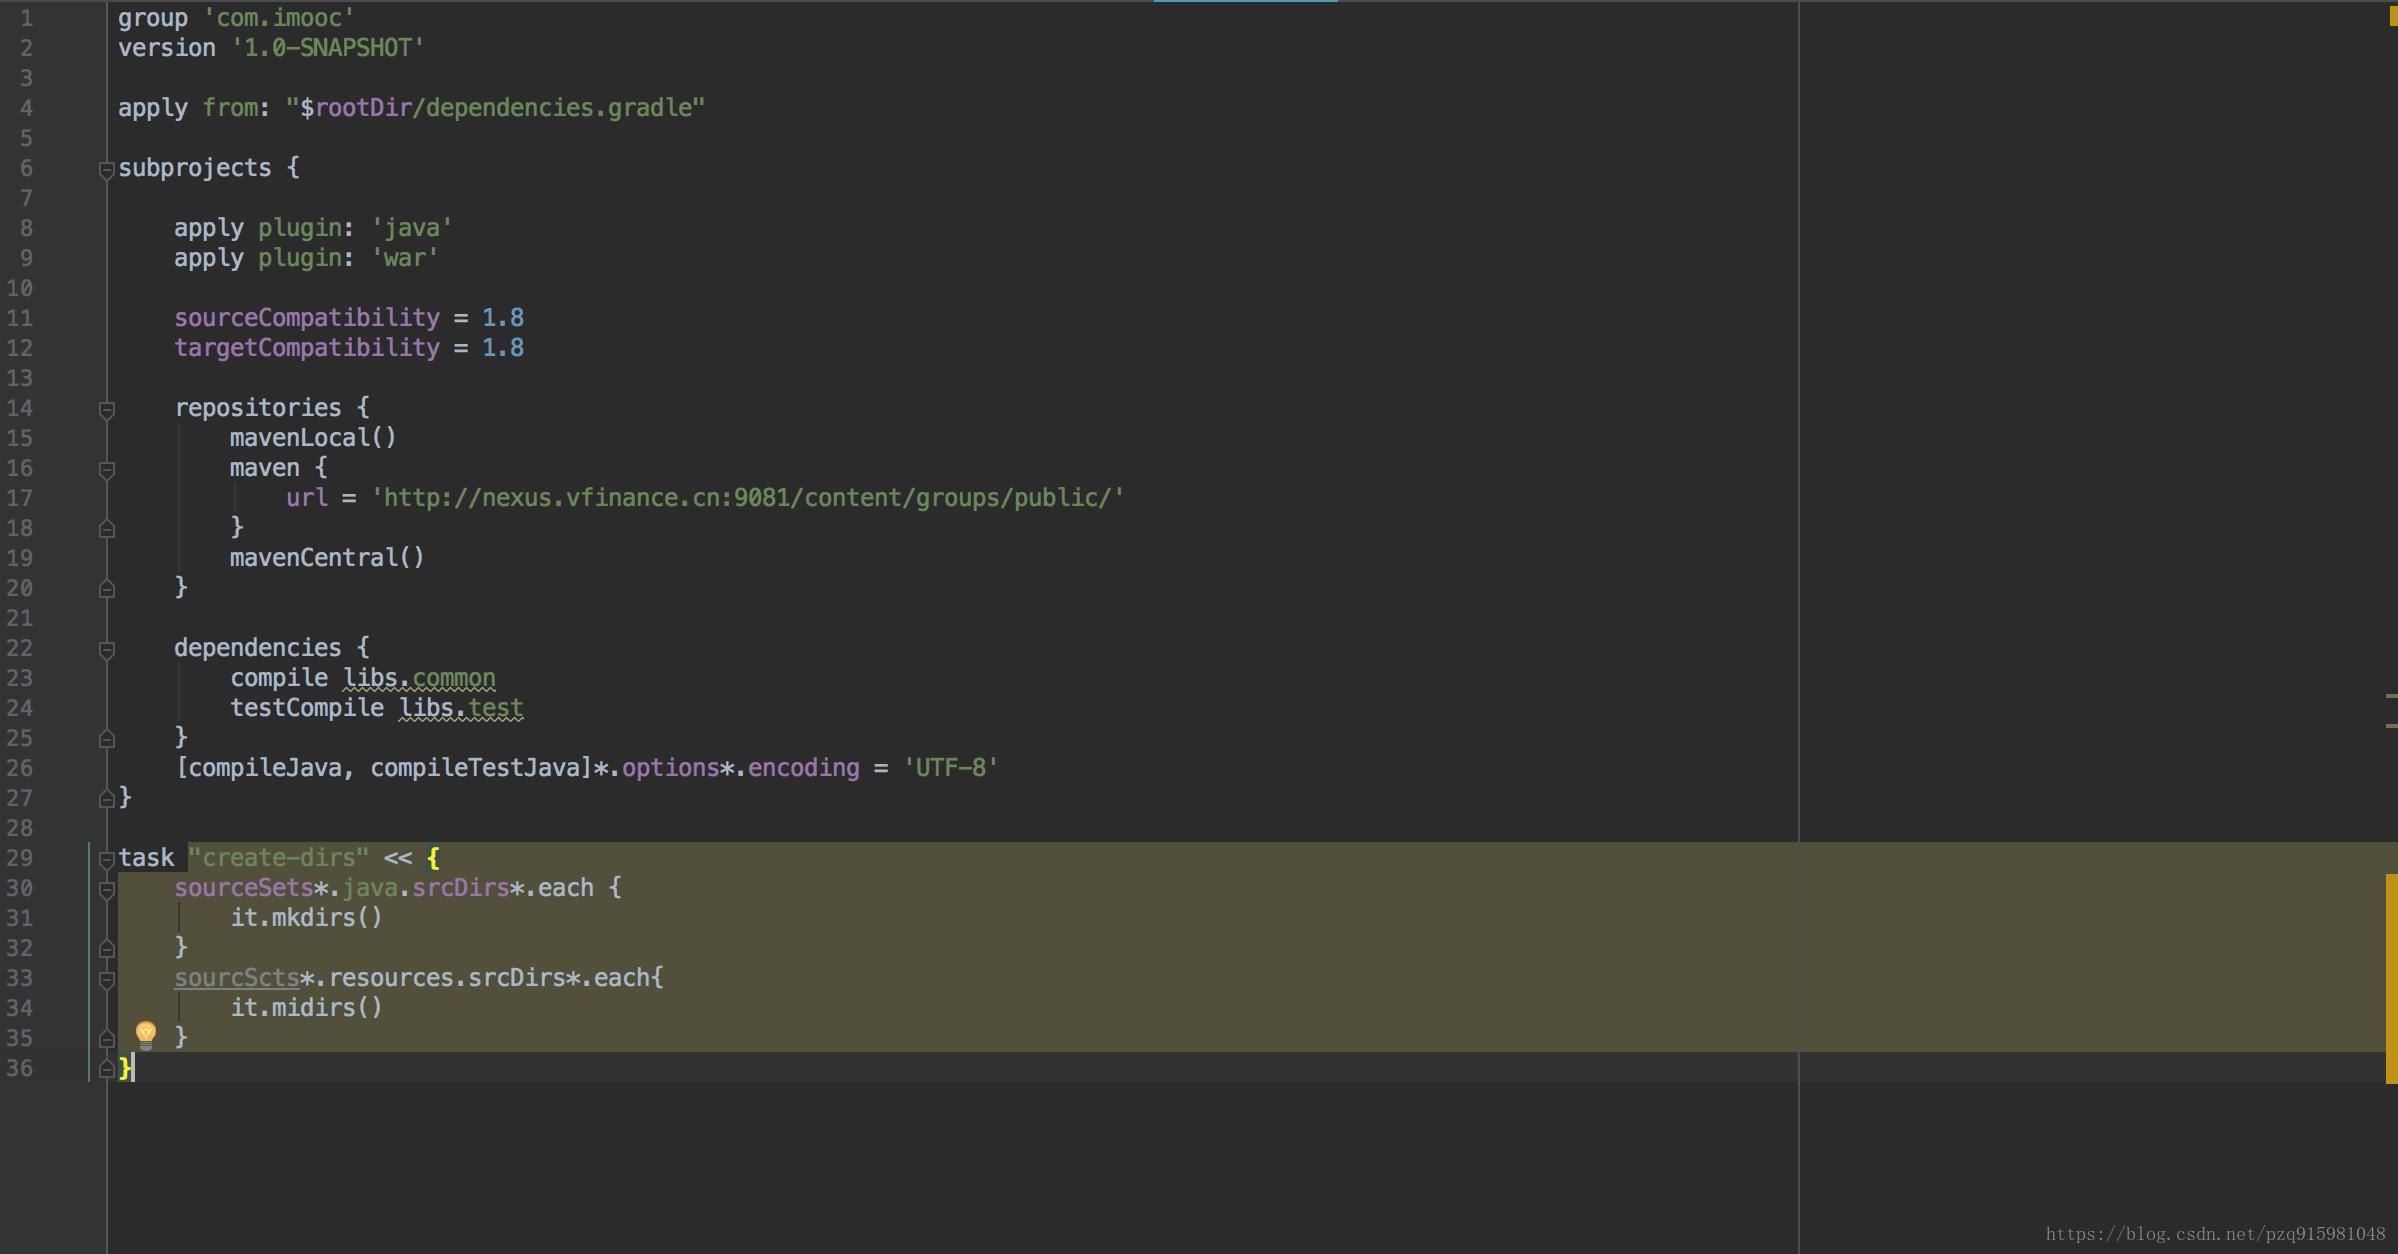
Task: Click the closing fold marker on line 27
Action: coord(106,799)
